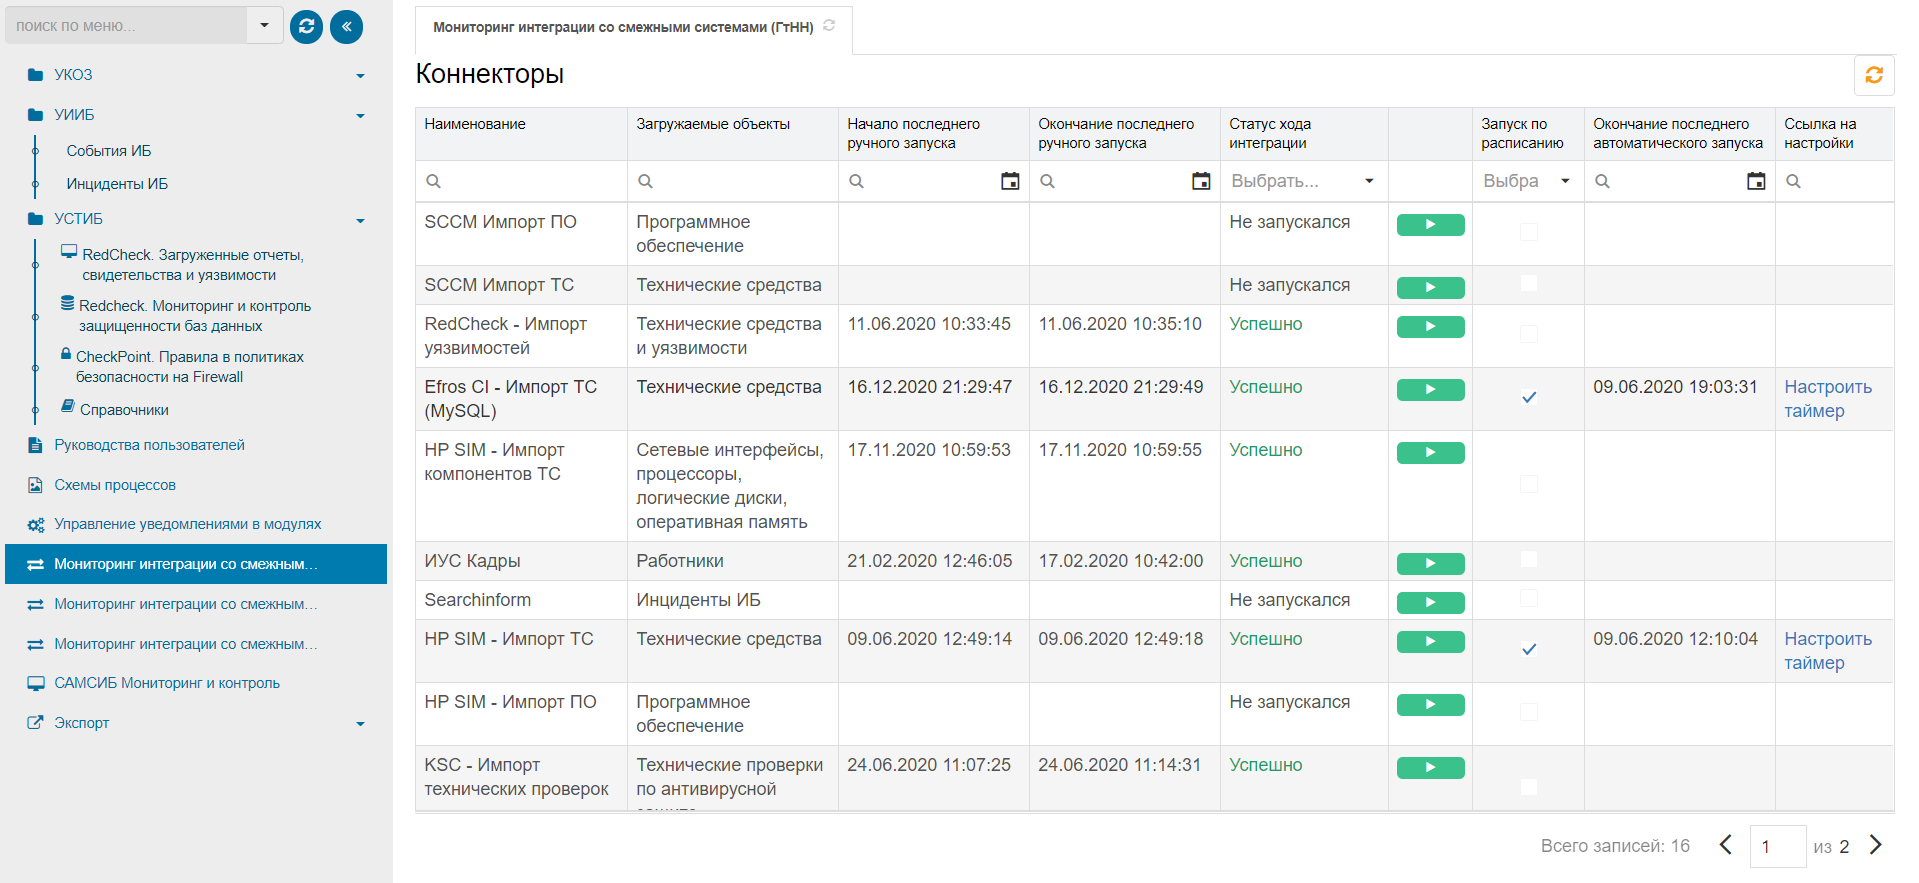
Task: Start the Efros CI import play button
Action: tap(1430, 390)
